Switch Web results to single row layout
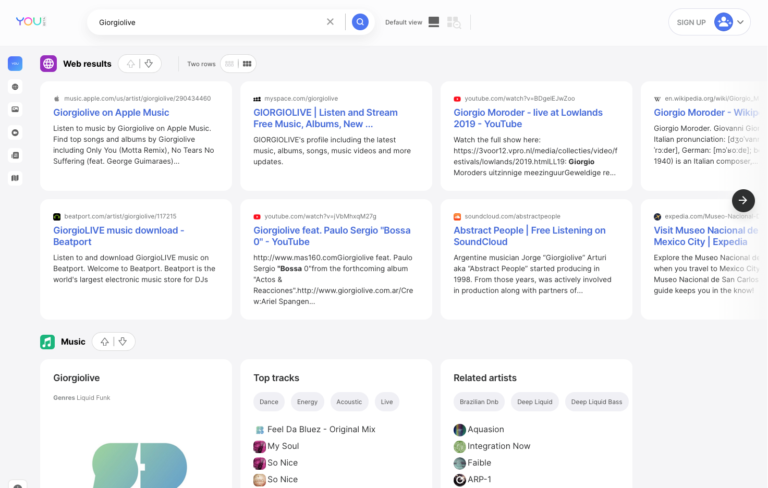768x488 pixels. [229, 64]
